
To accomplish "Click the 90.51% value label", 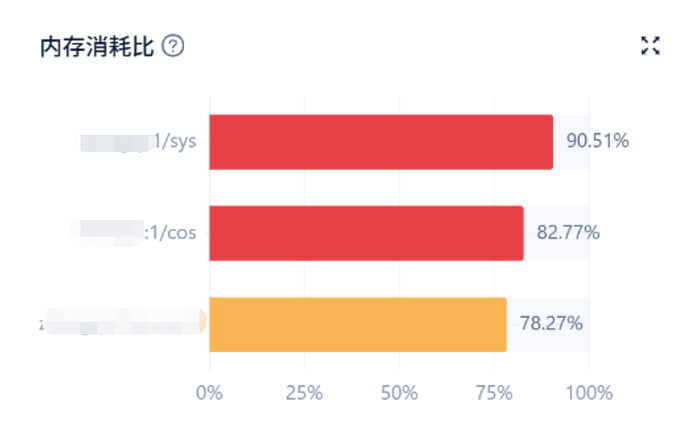I will (597, 141).
